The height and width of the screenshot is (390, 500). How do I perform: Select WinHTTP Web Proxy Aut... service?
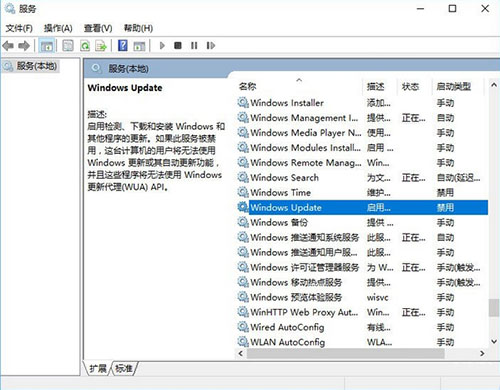(x=362, y=312)
